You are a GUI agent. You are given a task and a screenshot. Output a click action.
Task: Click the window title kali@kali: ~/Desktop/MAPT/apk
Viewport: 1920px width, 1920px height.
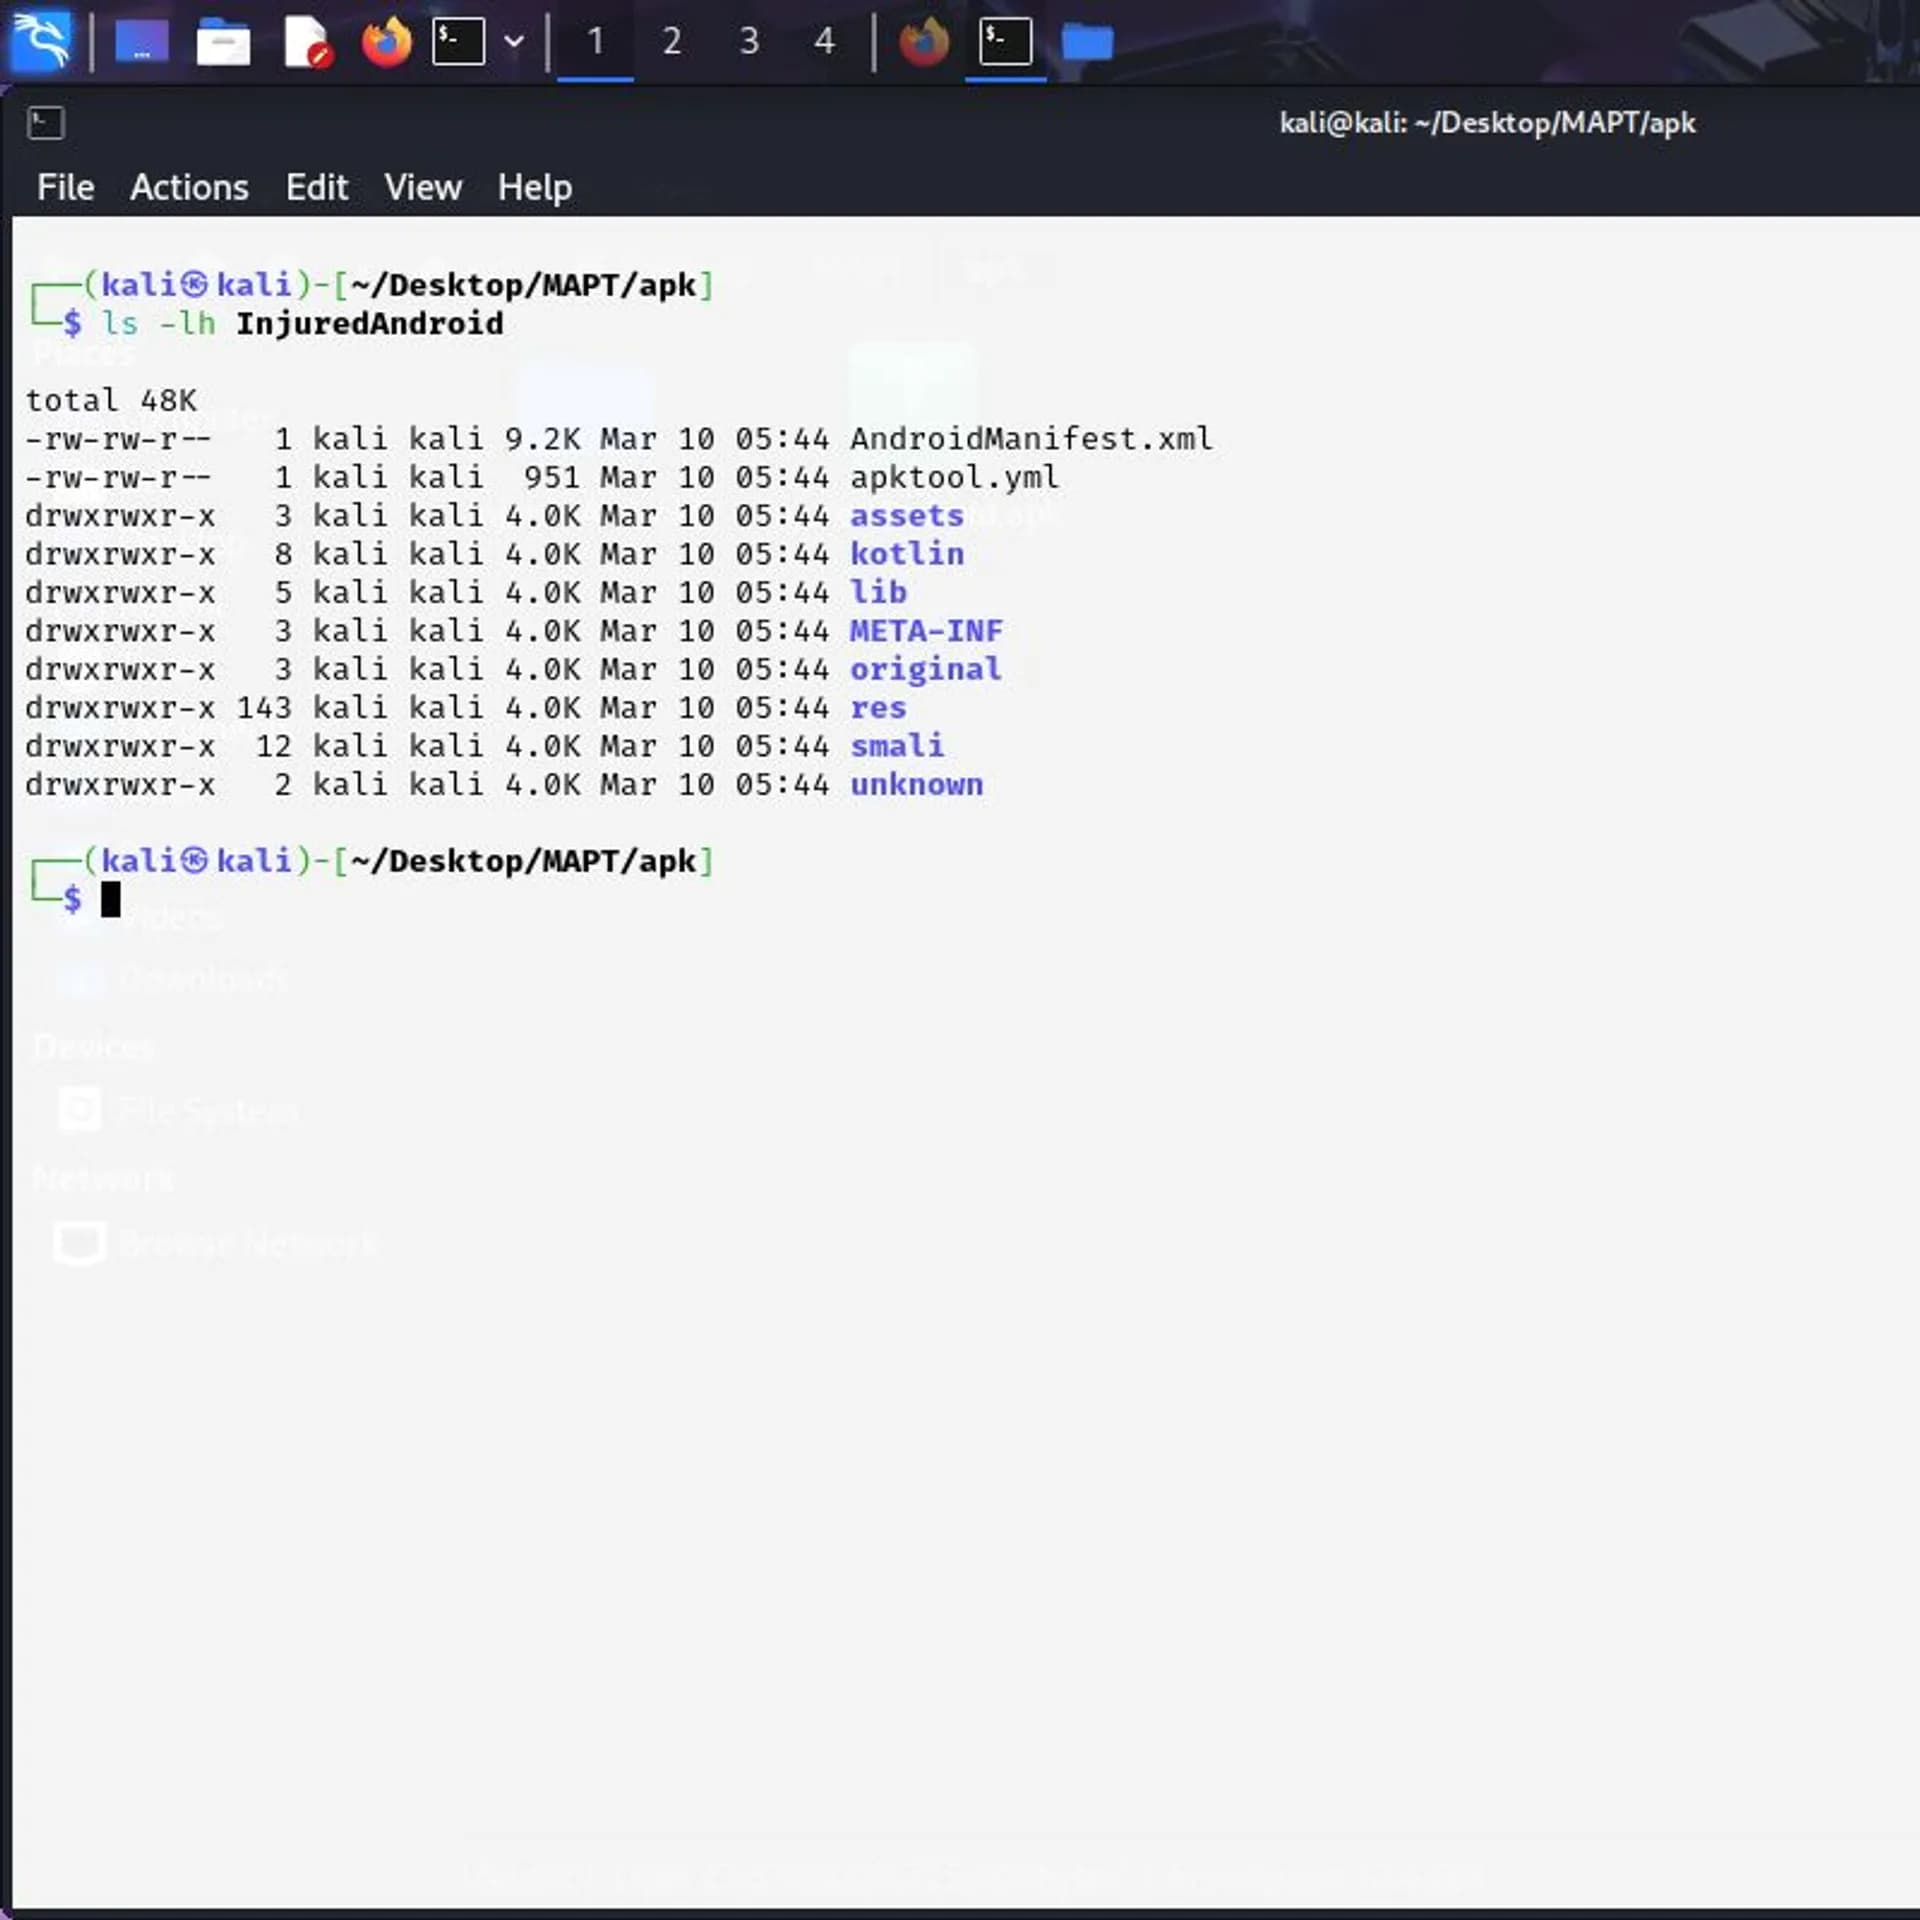coord(1487,123)
